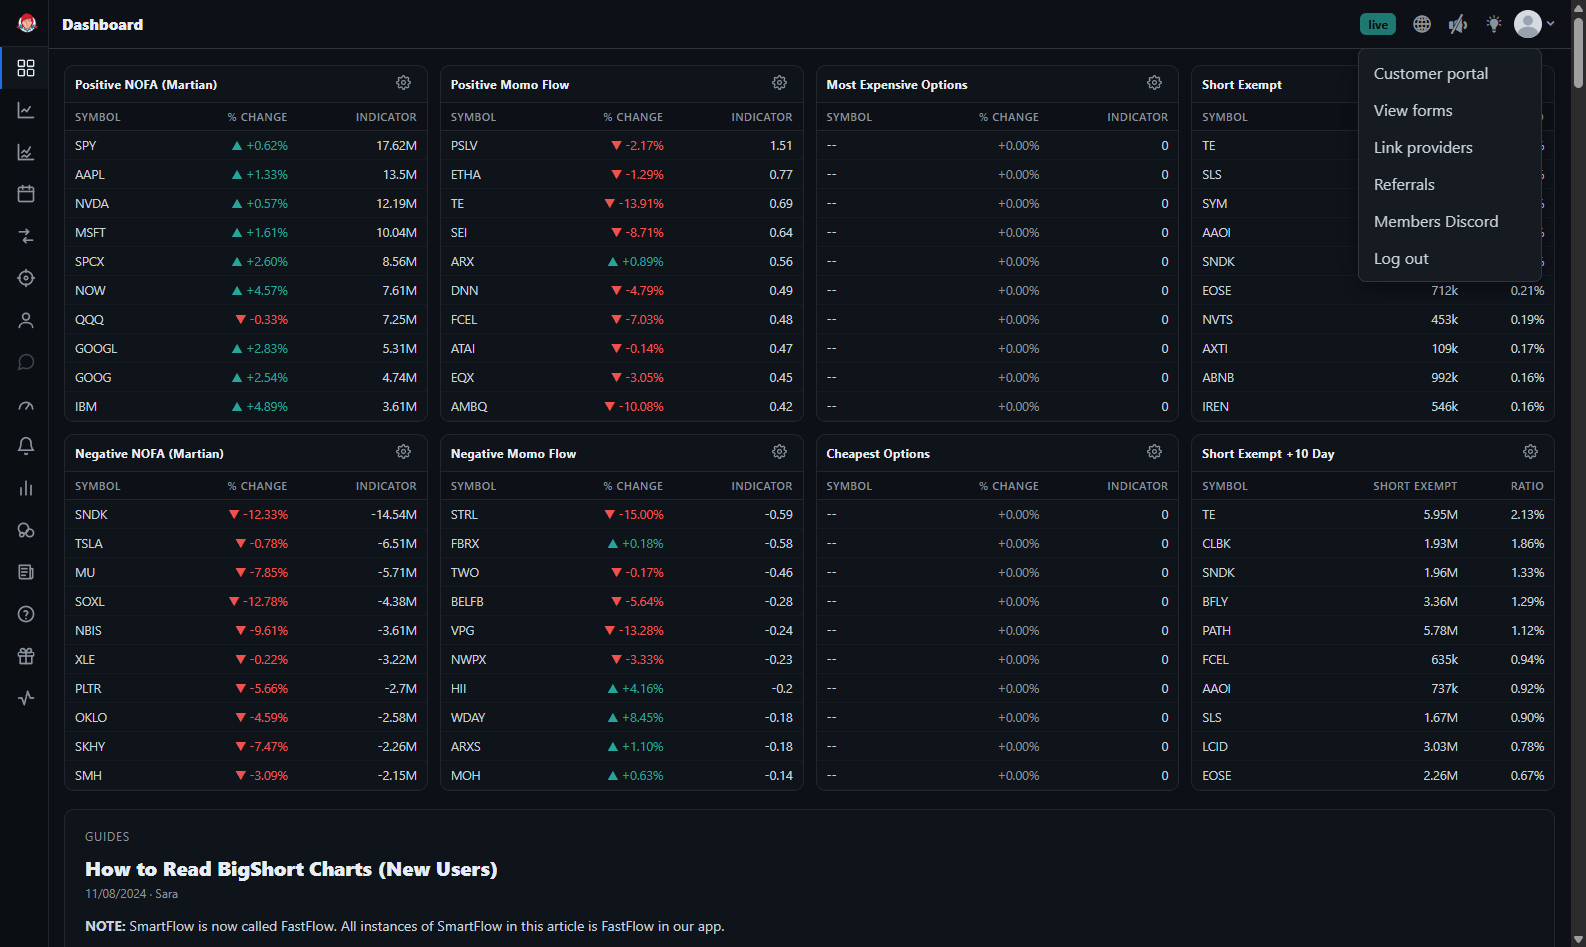Toggle the light bulb theme switch
Image resolution: width=1586 pixels, height=947 pixels.
(1494, 24)
